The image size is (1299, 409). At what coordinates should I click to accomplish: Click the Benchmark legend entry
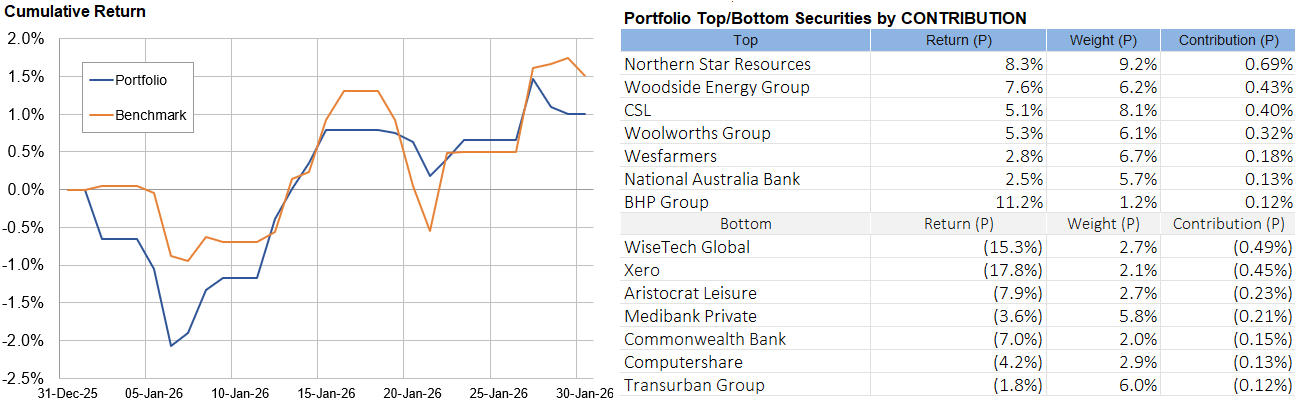[x=150, y=115]
